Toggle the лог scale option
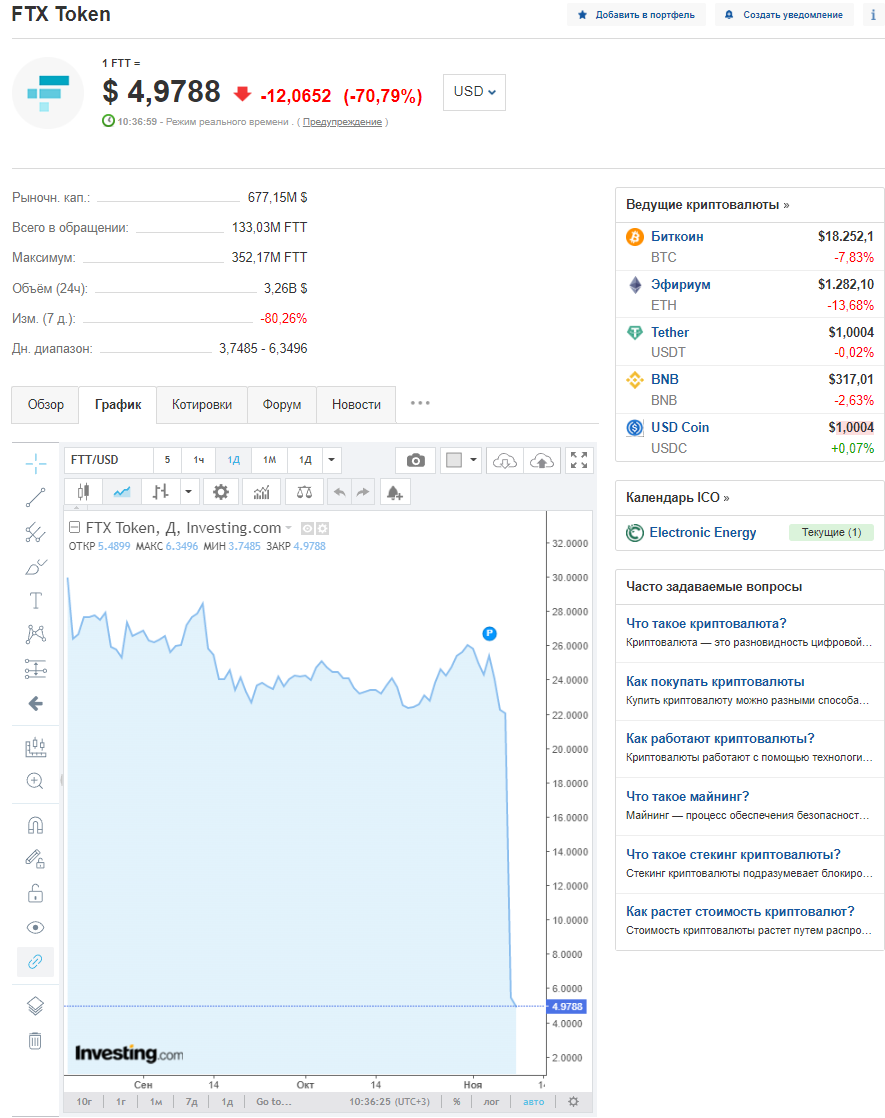Viewport: 885px width, 1118px height. coord(491,1101)
